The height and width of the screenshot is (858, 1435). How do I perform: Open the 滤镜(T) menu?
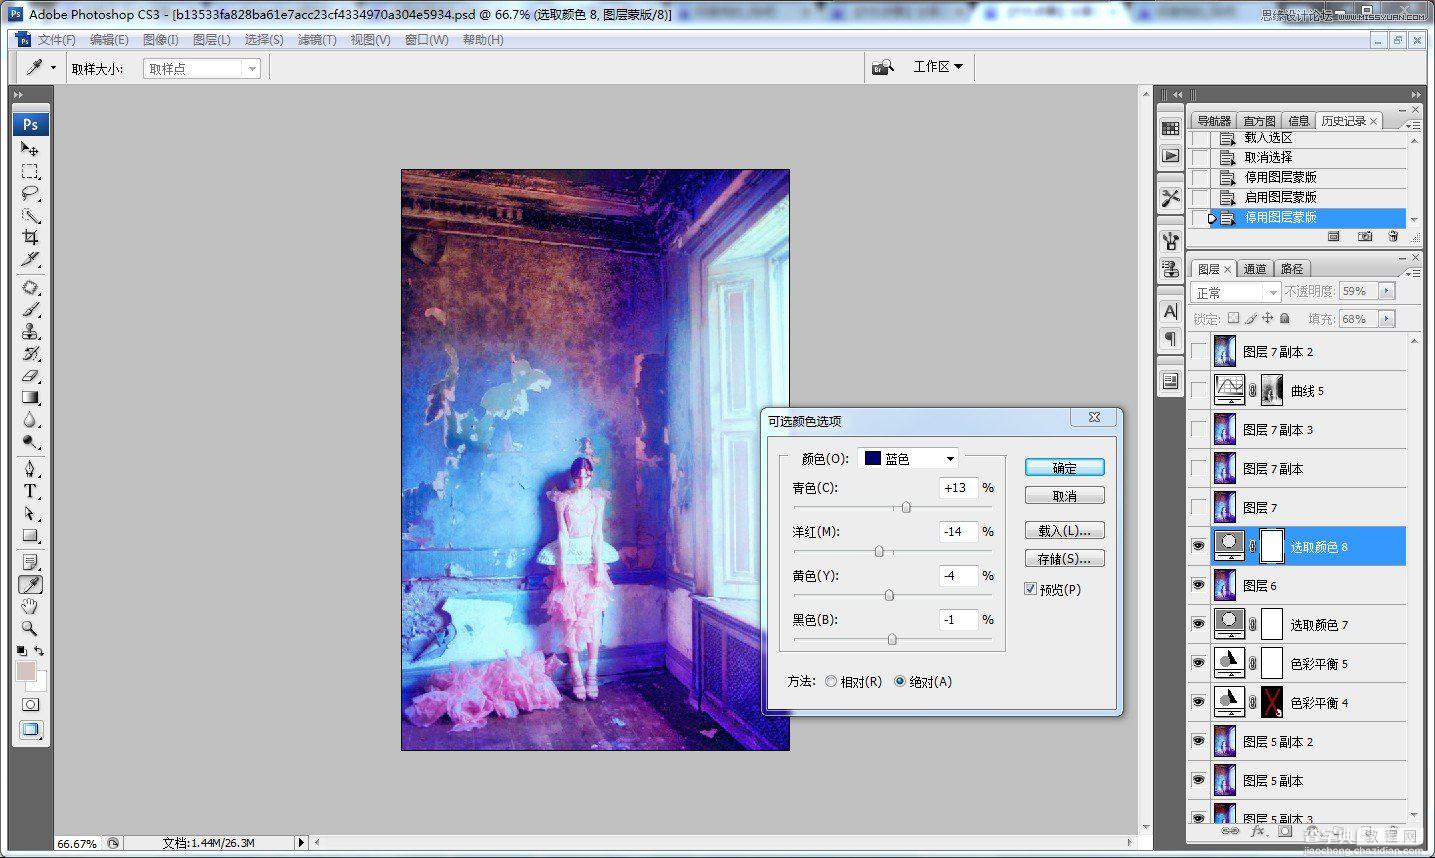coord(316,40)
